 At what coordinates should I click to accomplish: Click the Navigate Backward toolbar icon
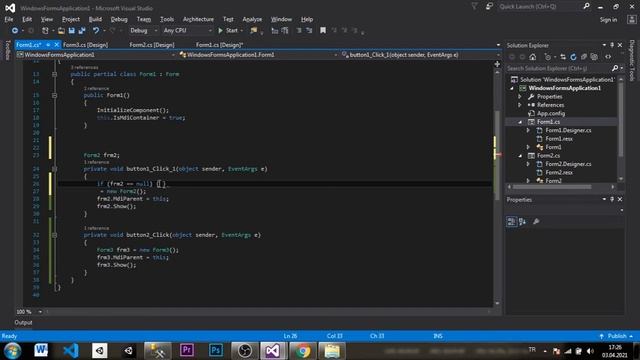click(x=15, y=31)
